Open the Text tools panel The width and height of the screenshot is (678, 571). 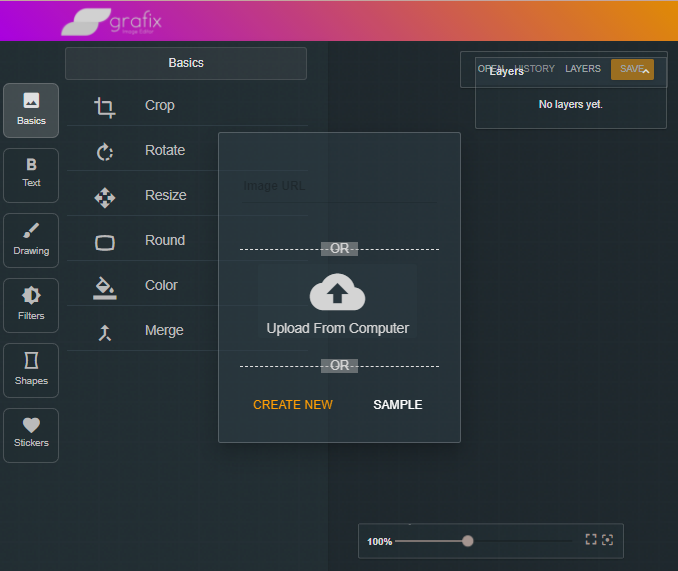tap(31, 173)
